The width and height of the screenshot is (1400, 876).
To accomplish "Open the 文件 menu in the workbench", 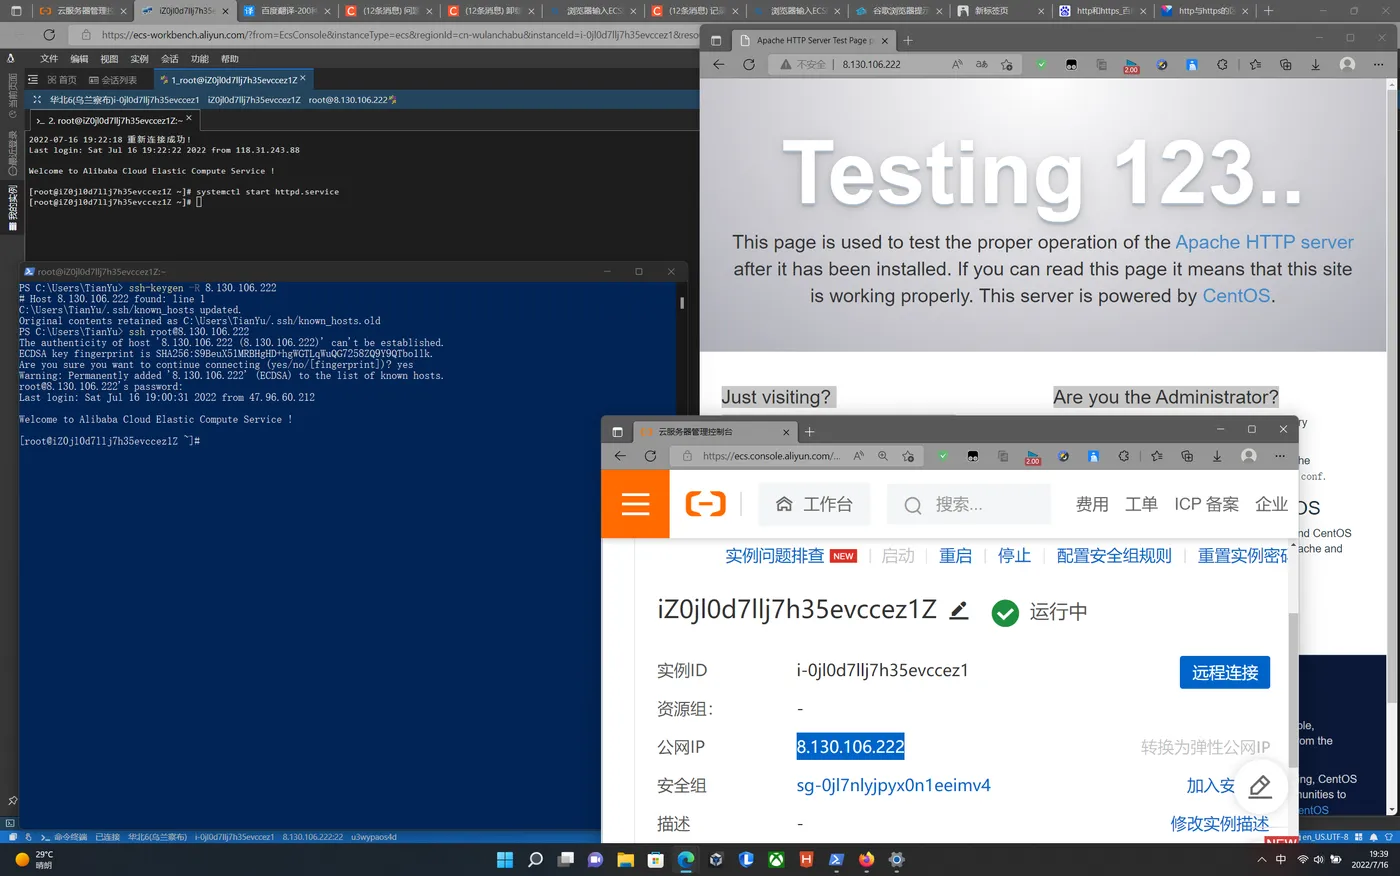I will point(49,59).
